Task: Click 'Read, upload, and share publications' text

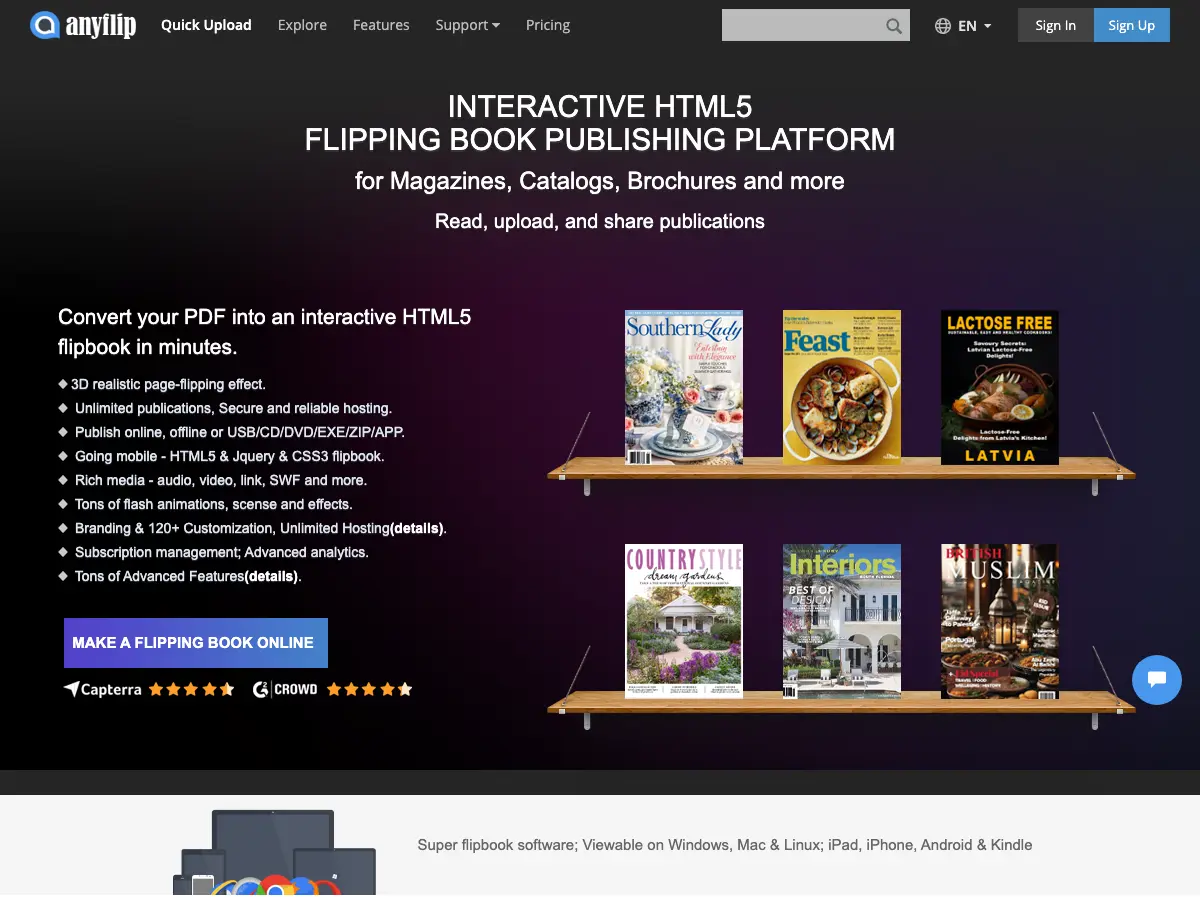Action: click(x=600, y=221)
